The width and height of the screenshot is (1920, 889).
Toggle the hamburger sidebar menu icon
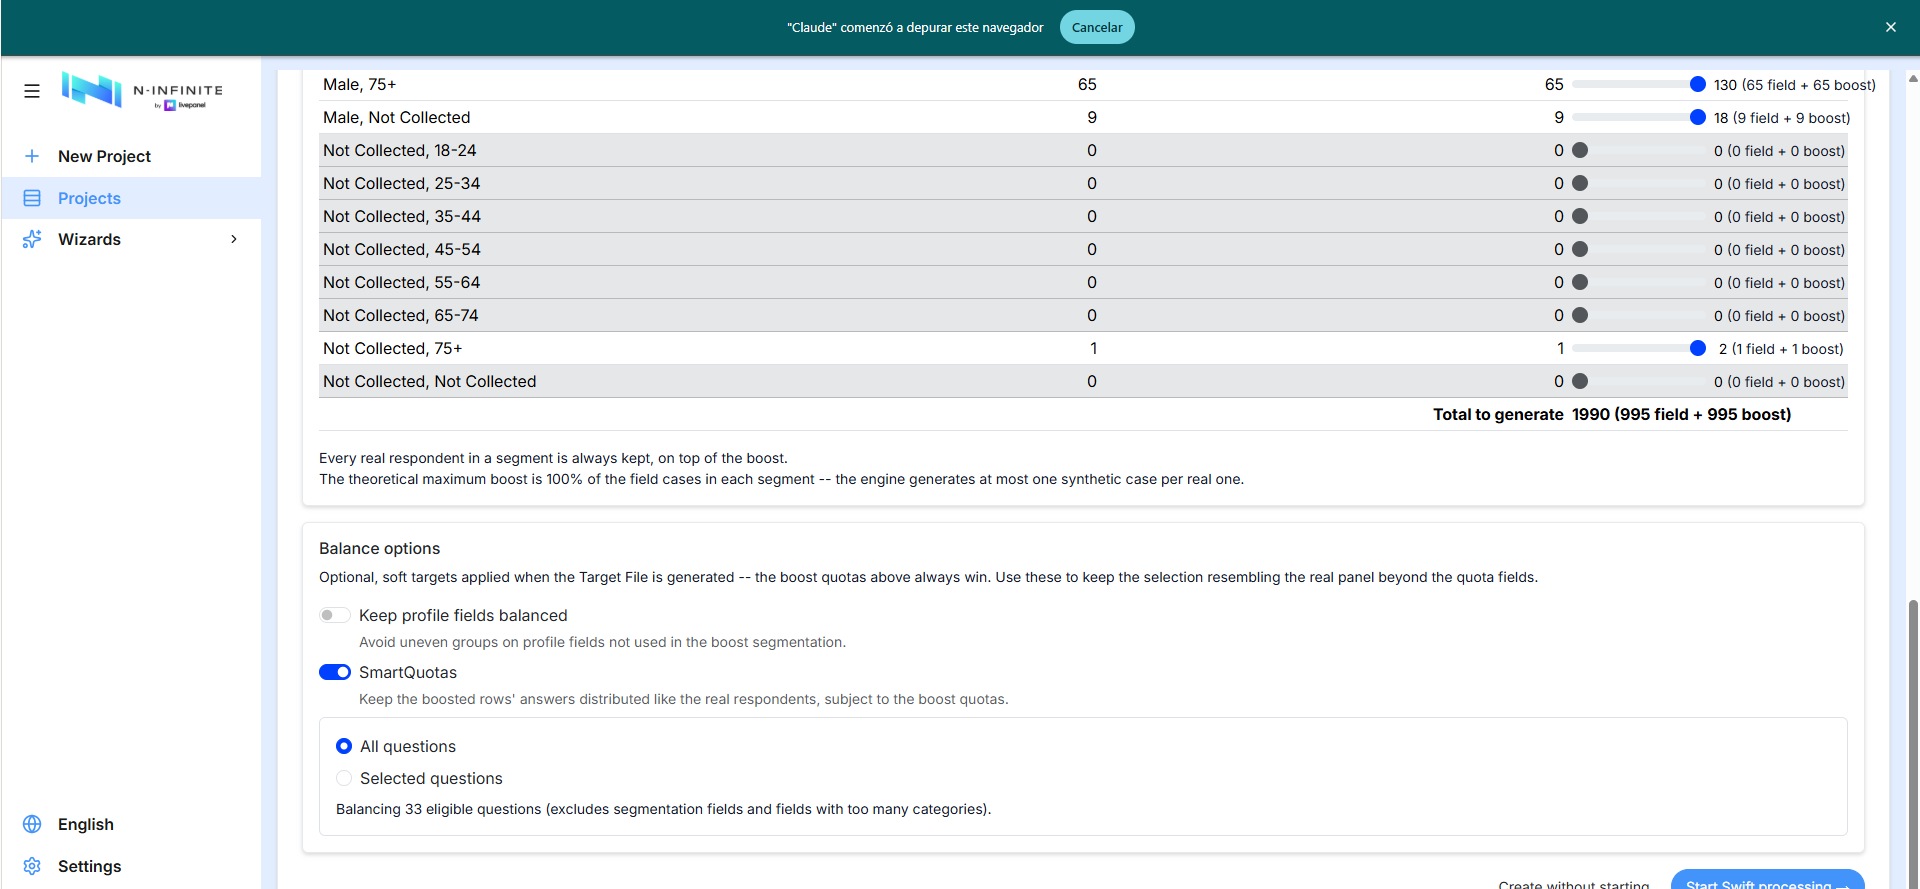point(32,91)
